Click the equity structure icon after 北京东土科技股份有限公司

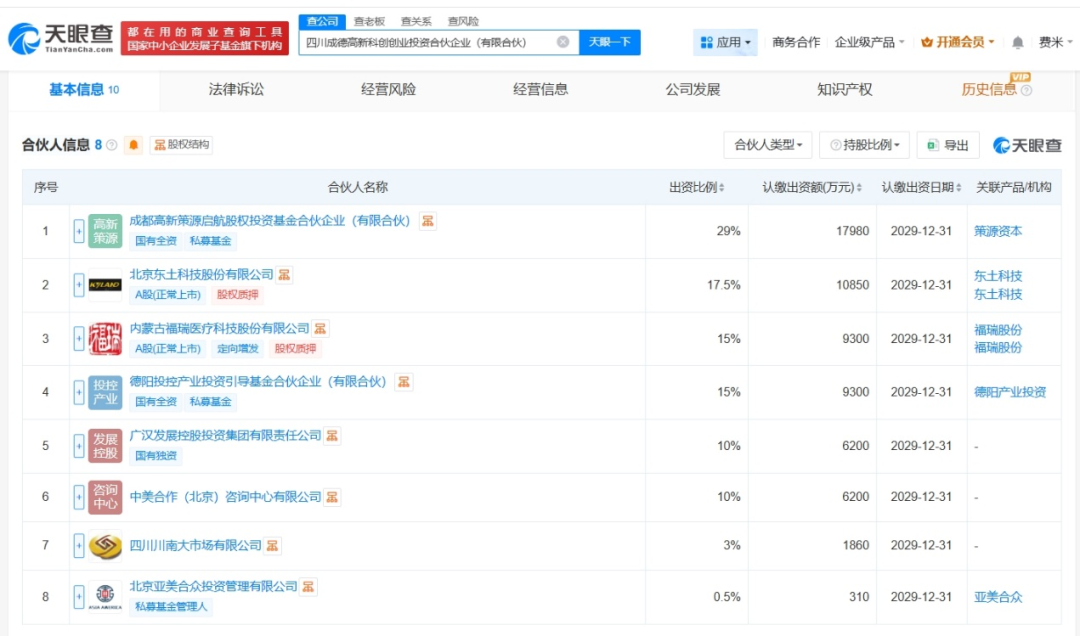pyautogui.click(x=284, y=275)
